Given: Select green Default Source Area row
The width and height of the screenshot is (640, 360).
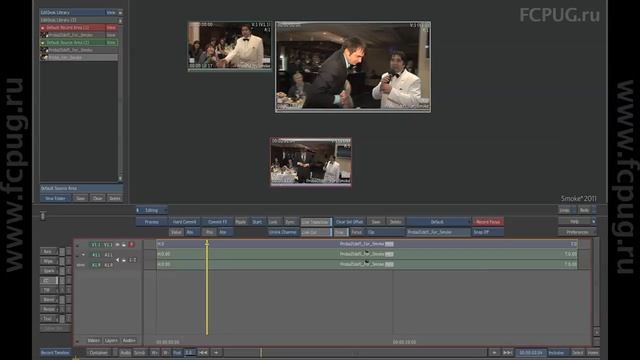Looking at the screenshot, I should point(79,42).
